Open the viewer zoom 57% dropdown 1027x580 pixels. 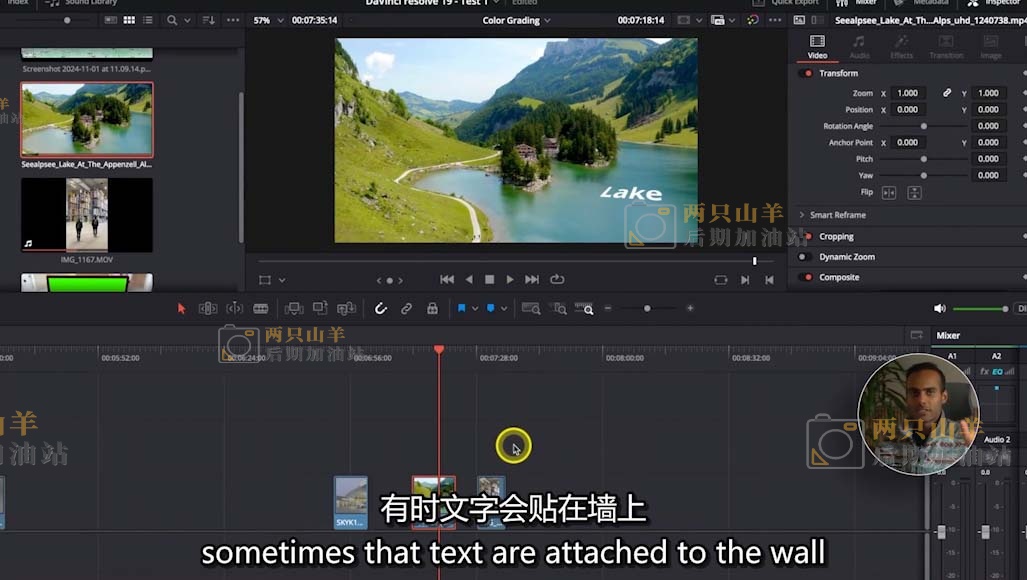pyautogui.click(x=267, y=20)
